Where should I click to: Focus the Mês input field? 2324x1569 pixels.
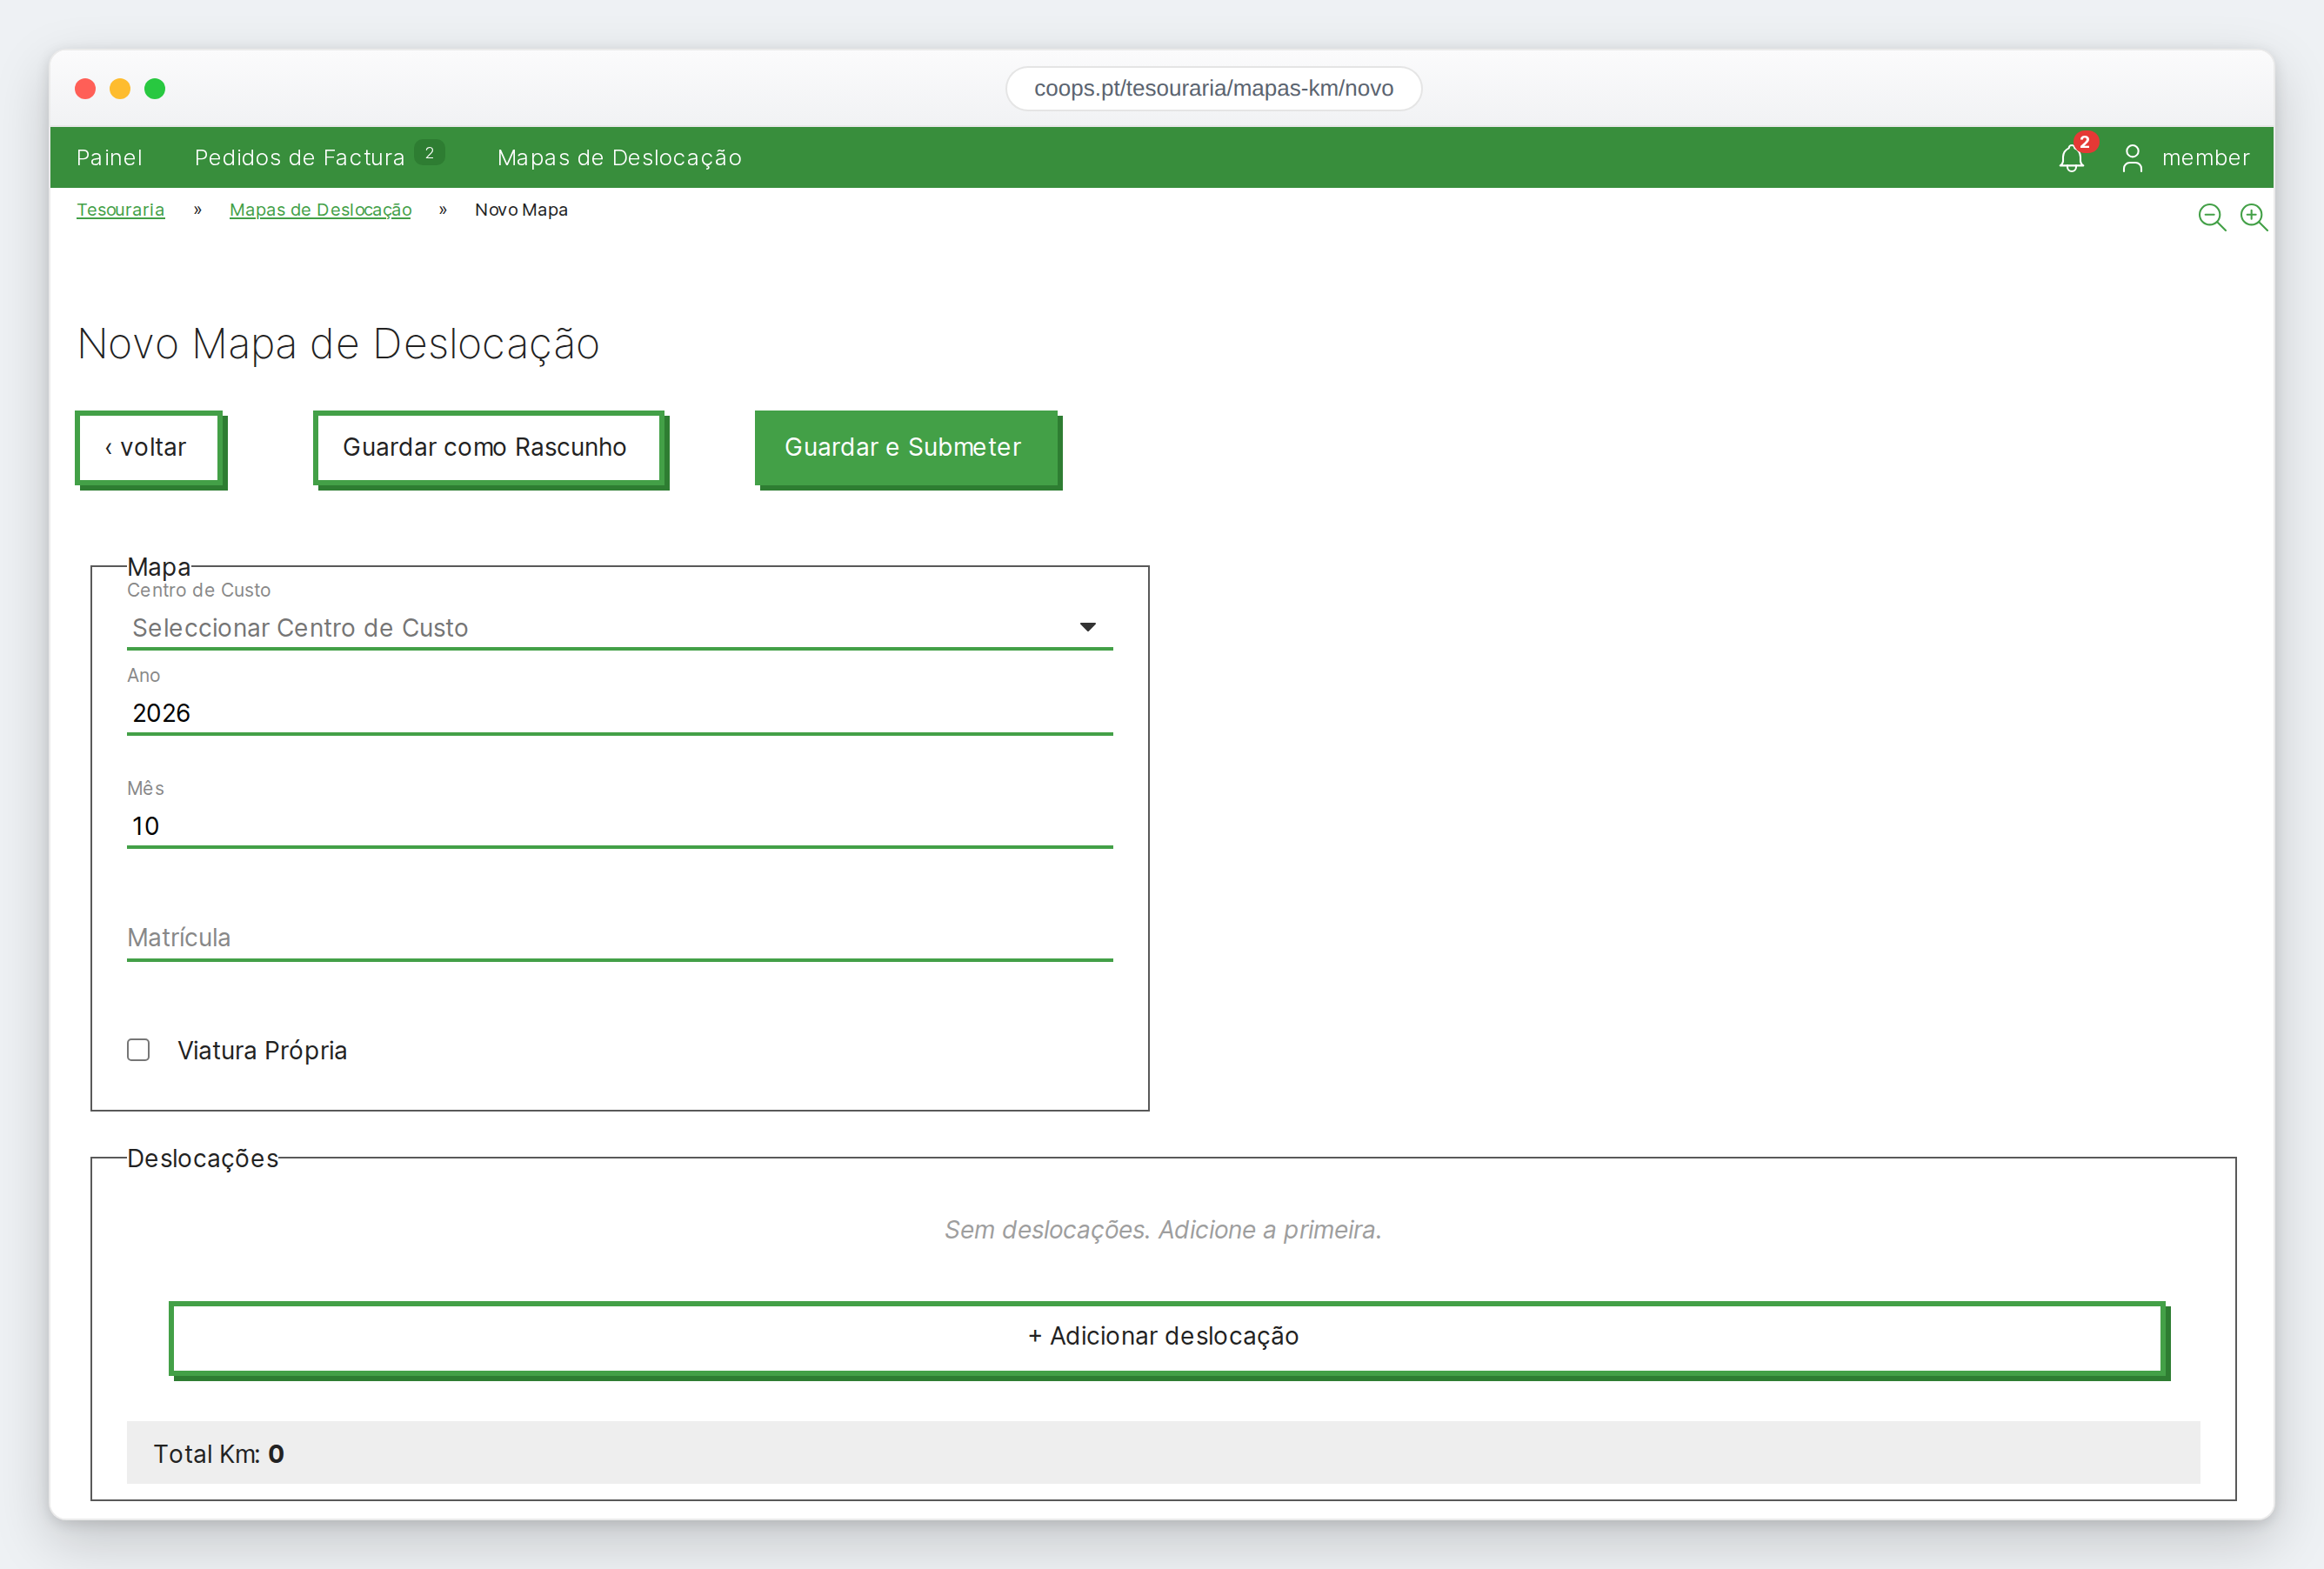tap(619, 826)
